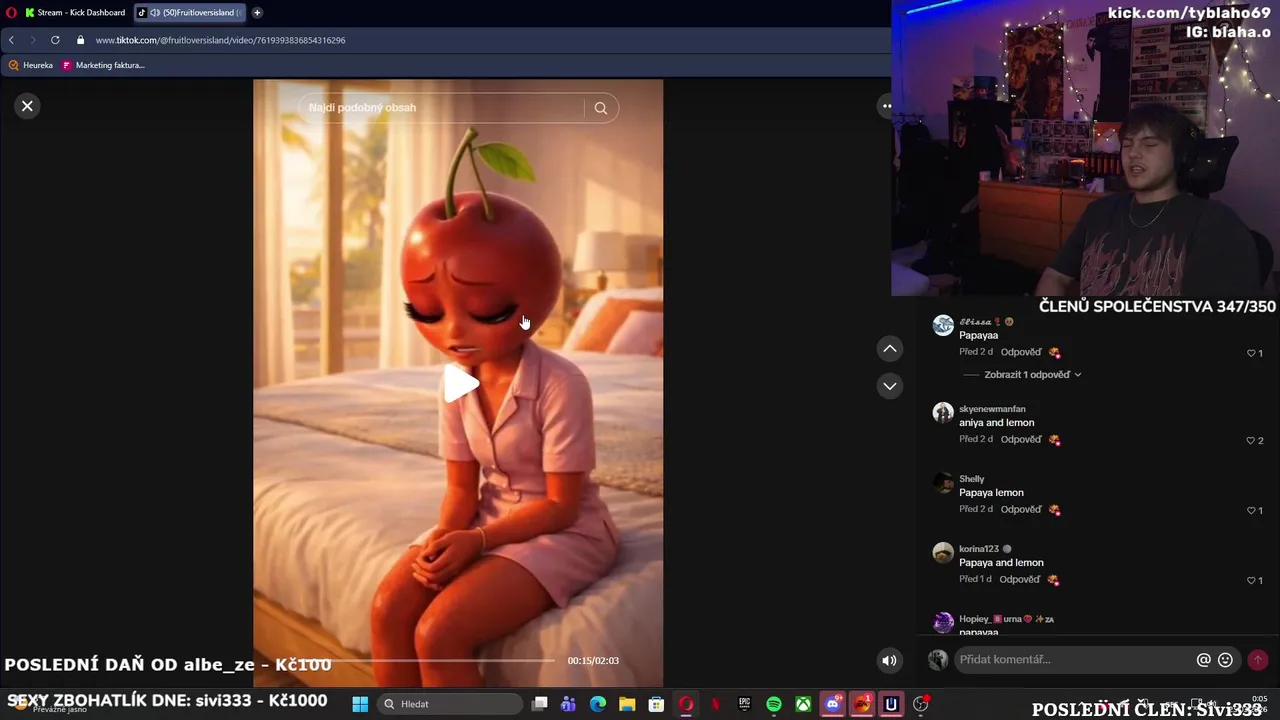Open Microsoft Store from the taskbar
The height and width of the screenshot is (720, 1280).
coord(656,704)
